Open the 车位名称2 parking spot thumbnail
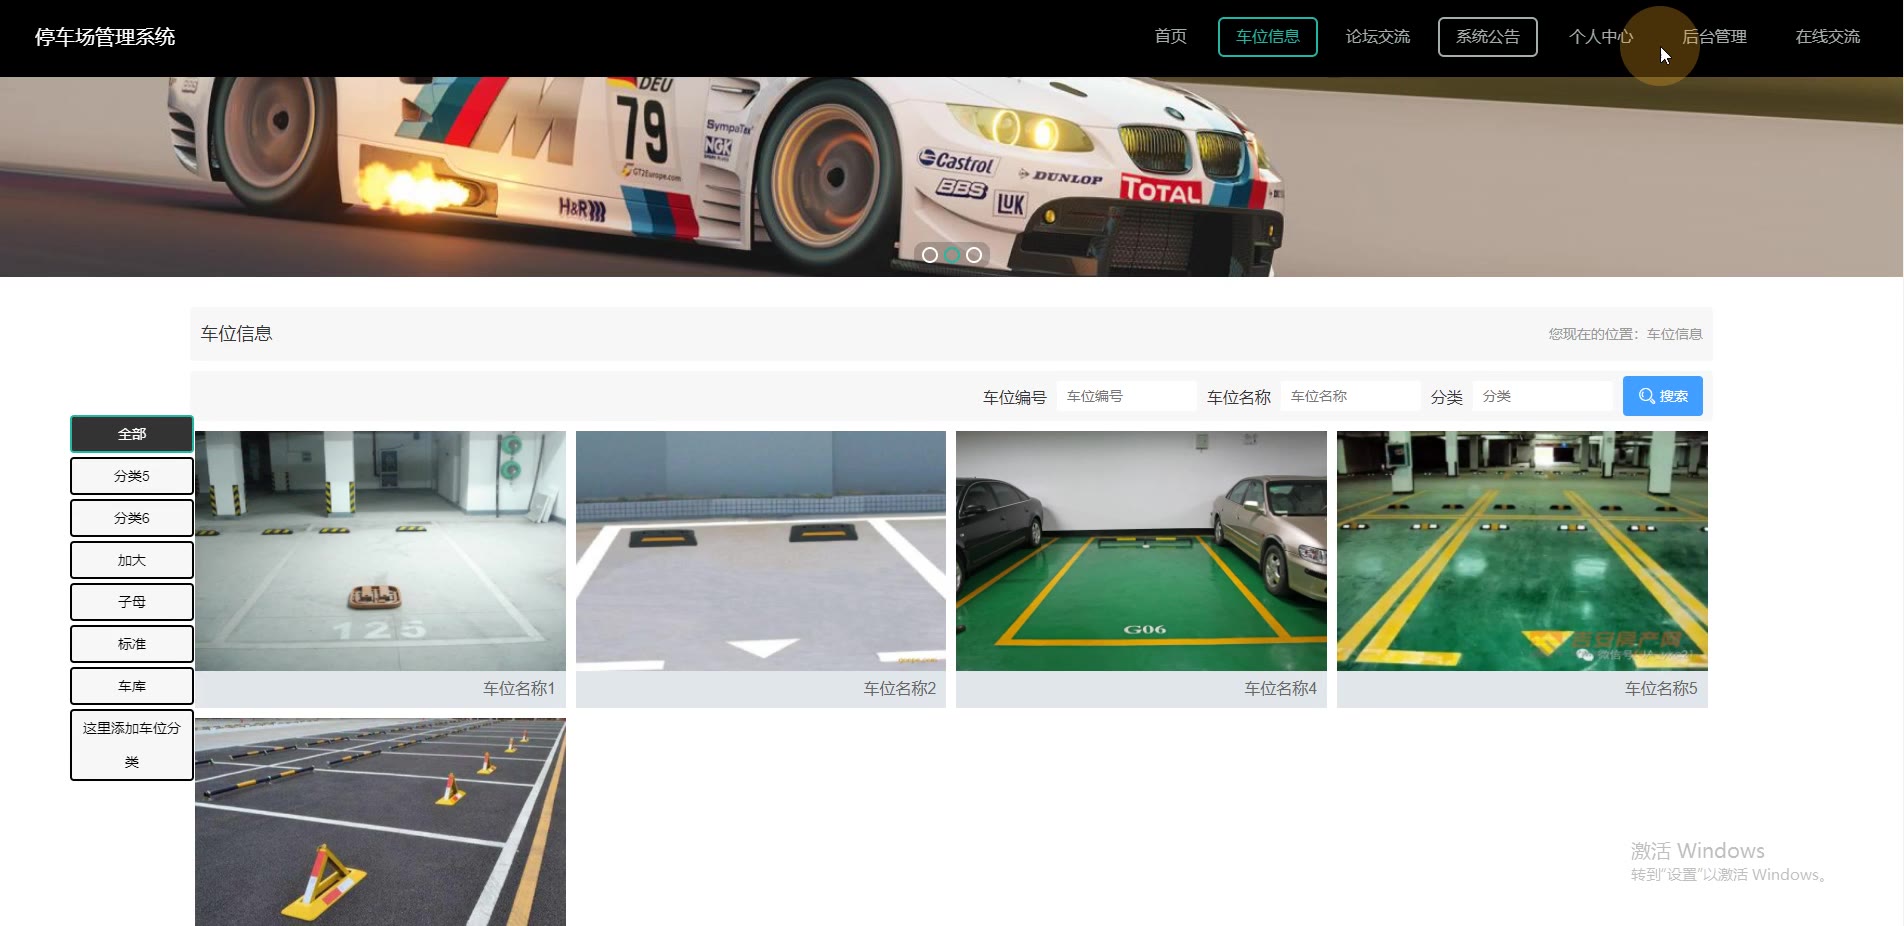The image size is (1904, 926). [x=761, y=551]
